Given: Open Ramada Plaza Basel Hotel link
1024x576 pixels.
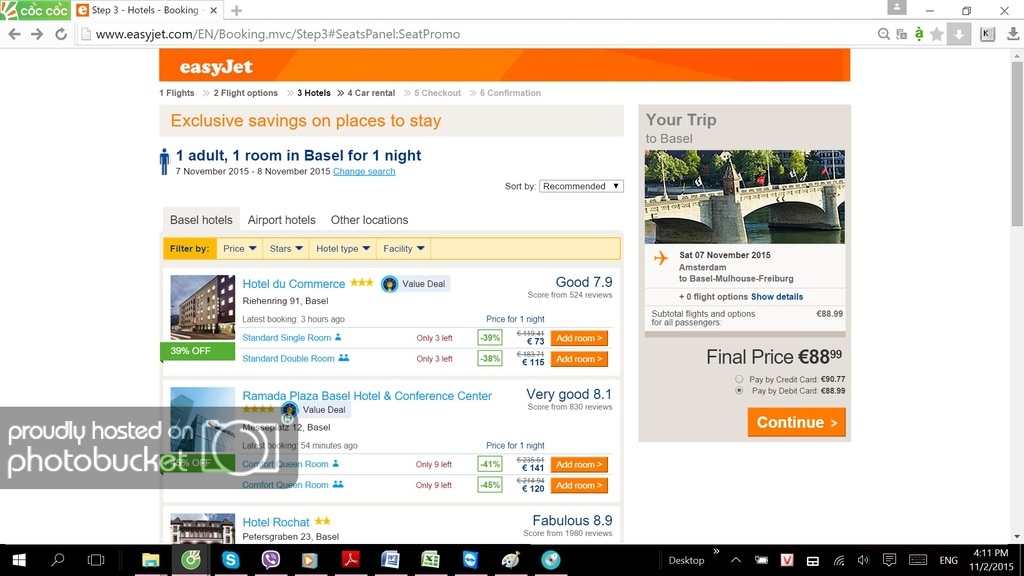Looking at the screenshot, I should click(367, 396).
